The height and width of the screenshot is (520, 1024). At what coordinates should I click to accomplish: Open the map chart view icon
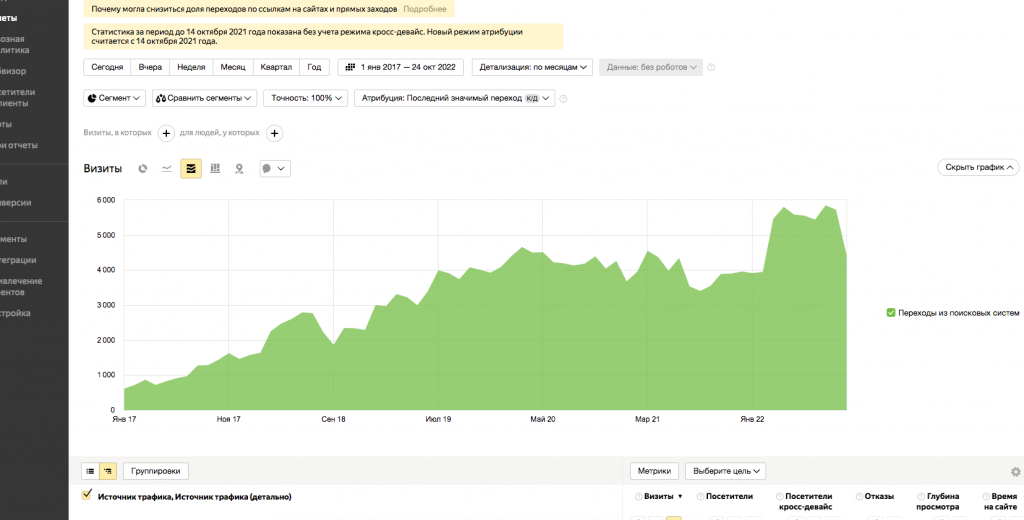coord(239,169)
